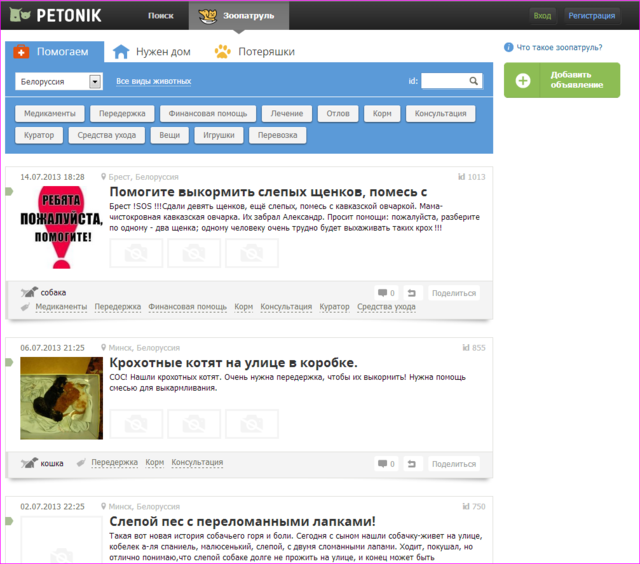640x564 pixels.
Task: Click first photo placeholder in puppies post
Action: coord(135,253)
